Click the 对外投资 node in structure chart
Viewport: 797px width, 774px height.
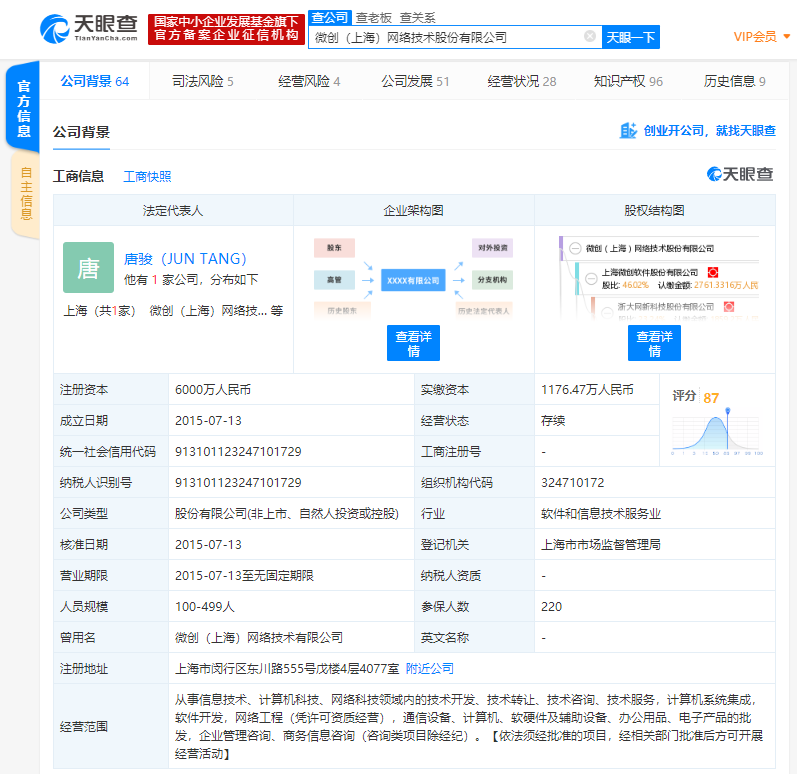pyautogui.click(x=493, y=248)
